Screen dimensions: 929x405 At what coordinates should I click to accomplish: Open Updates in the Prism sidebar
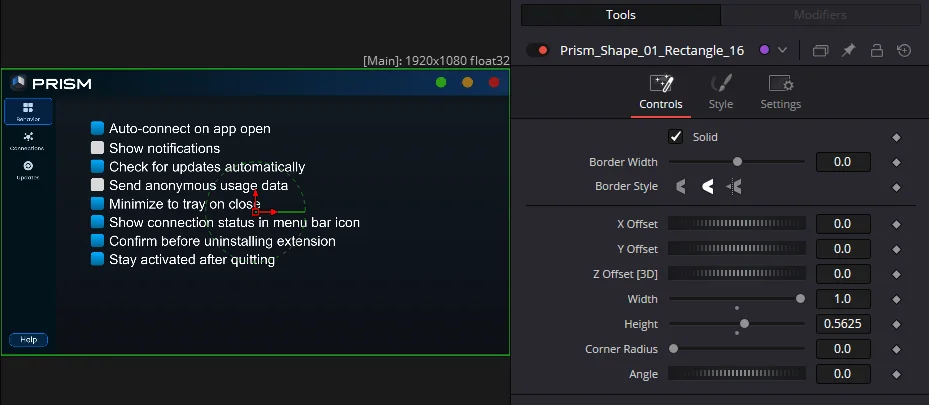click(28, 170)
